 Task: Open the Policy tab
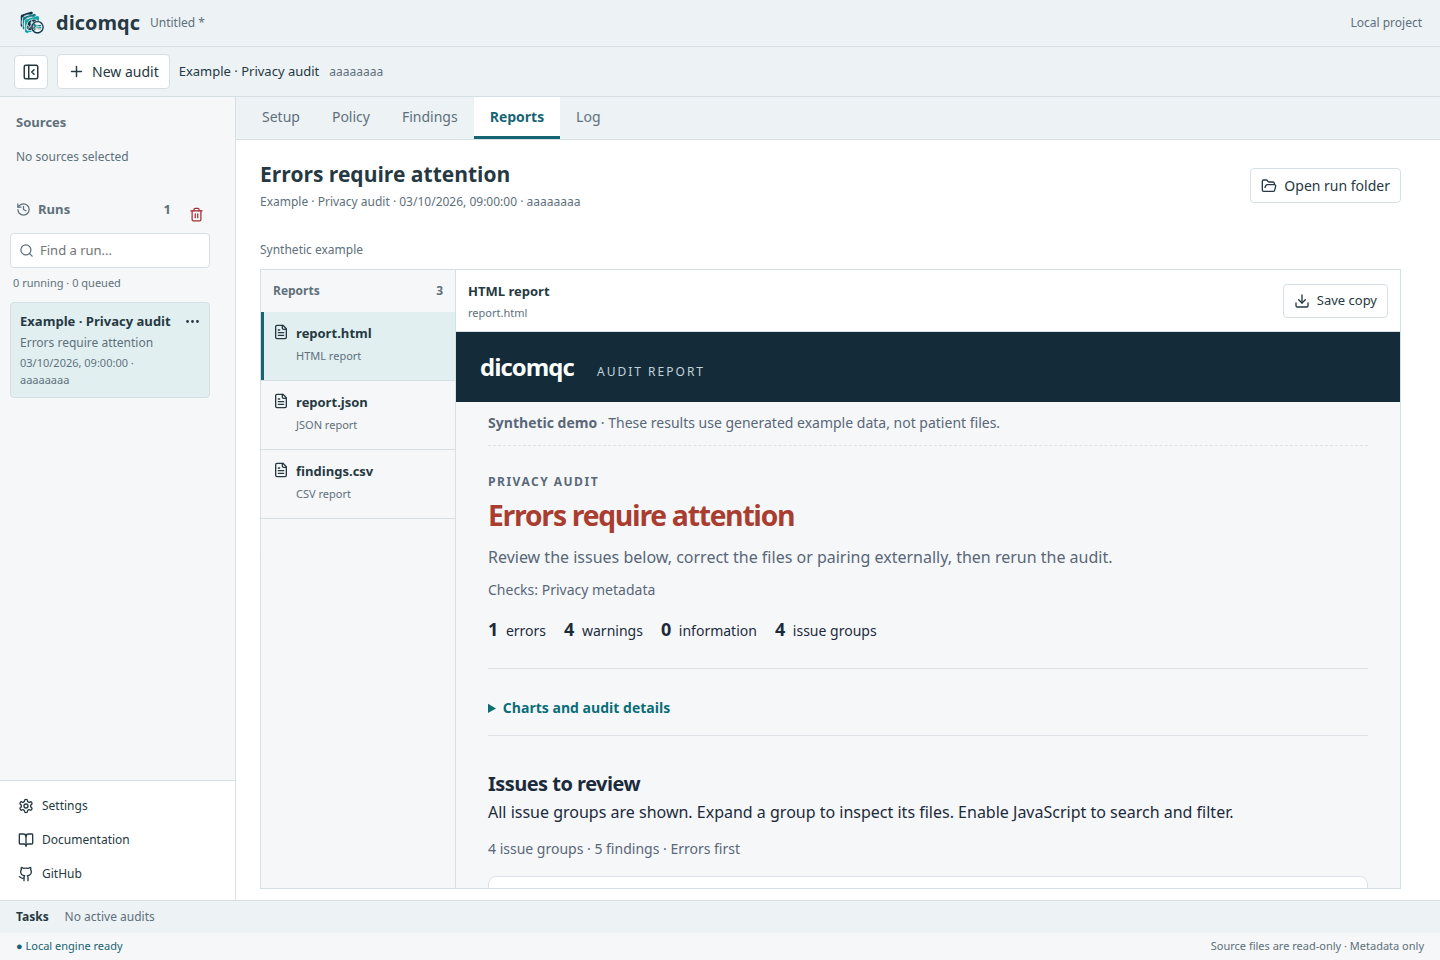point(351,117)
